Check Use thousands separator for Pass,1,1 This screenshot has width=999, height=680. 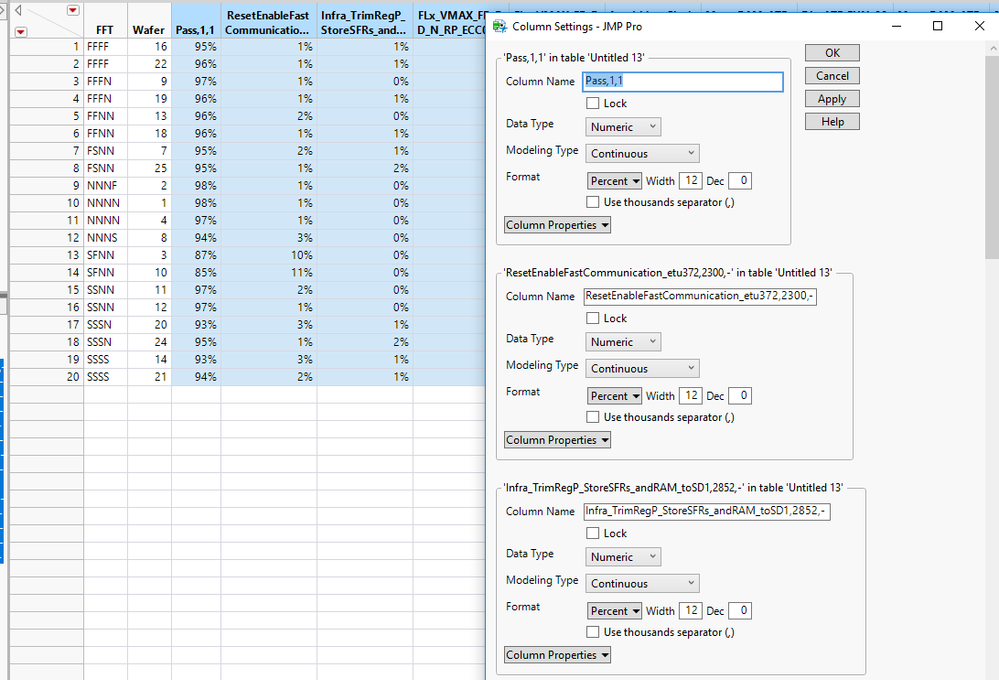[593, 202]
